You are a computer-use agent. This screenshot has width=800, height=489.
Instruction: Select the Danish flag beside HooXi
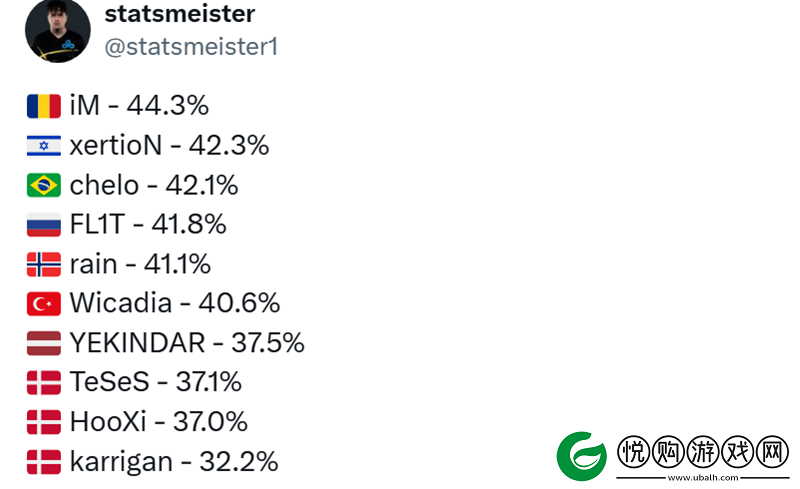pos(44,422)
